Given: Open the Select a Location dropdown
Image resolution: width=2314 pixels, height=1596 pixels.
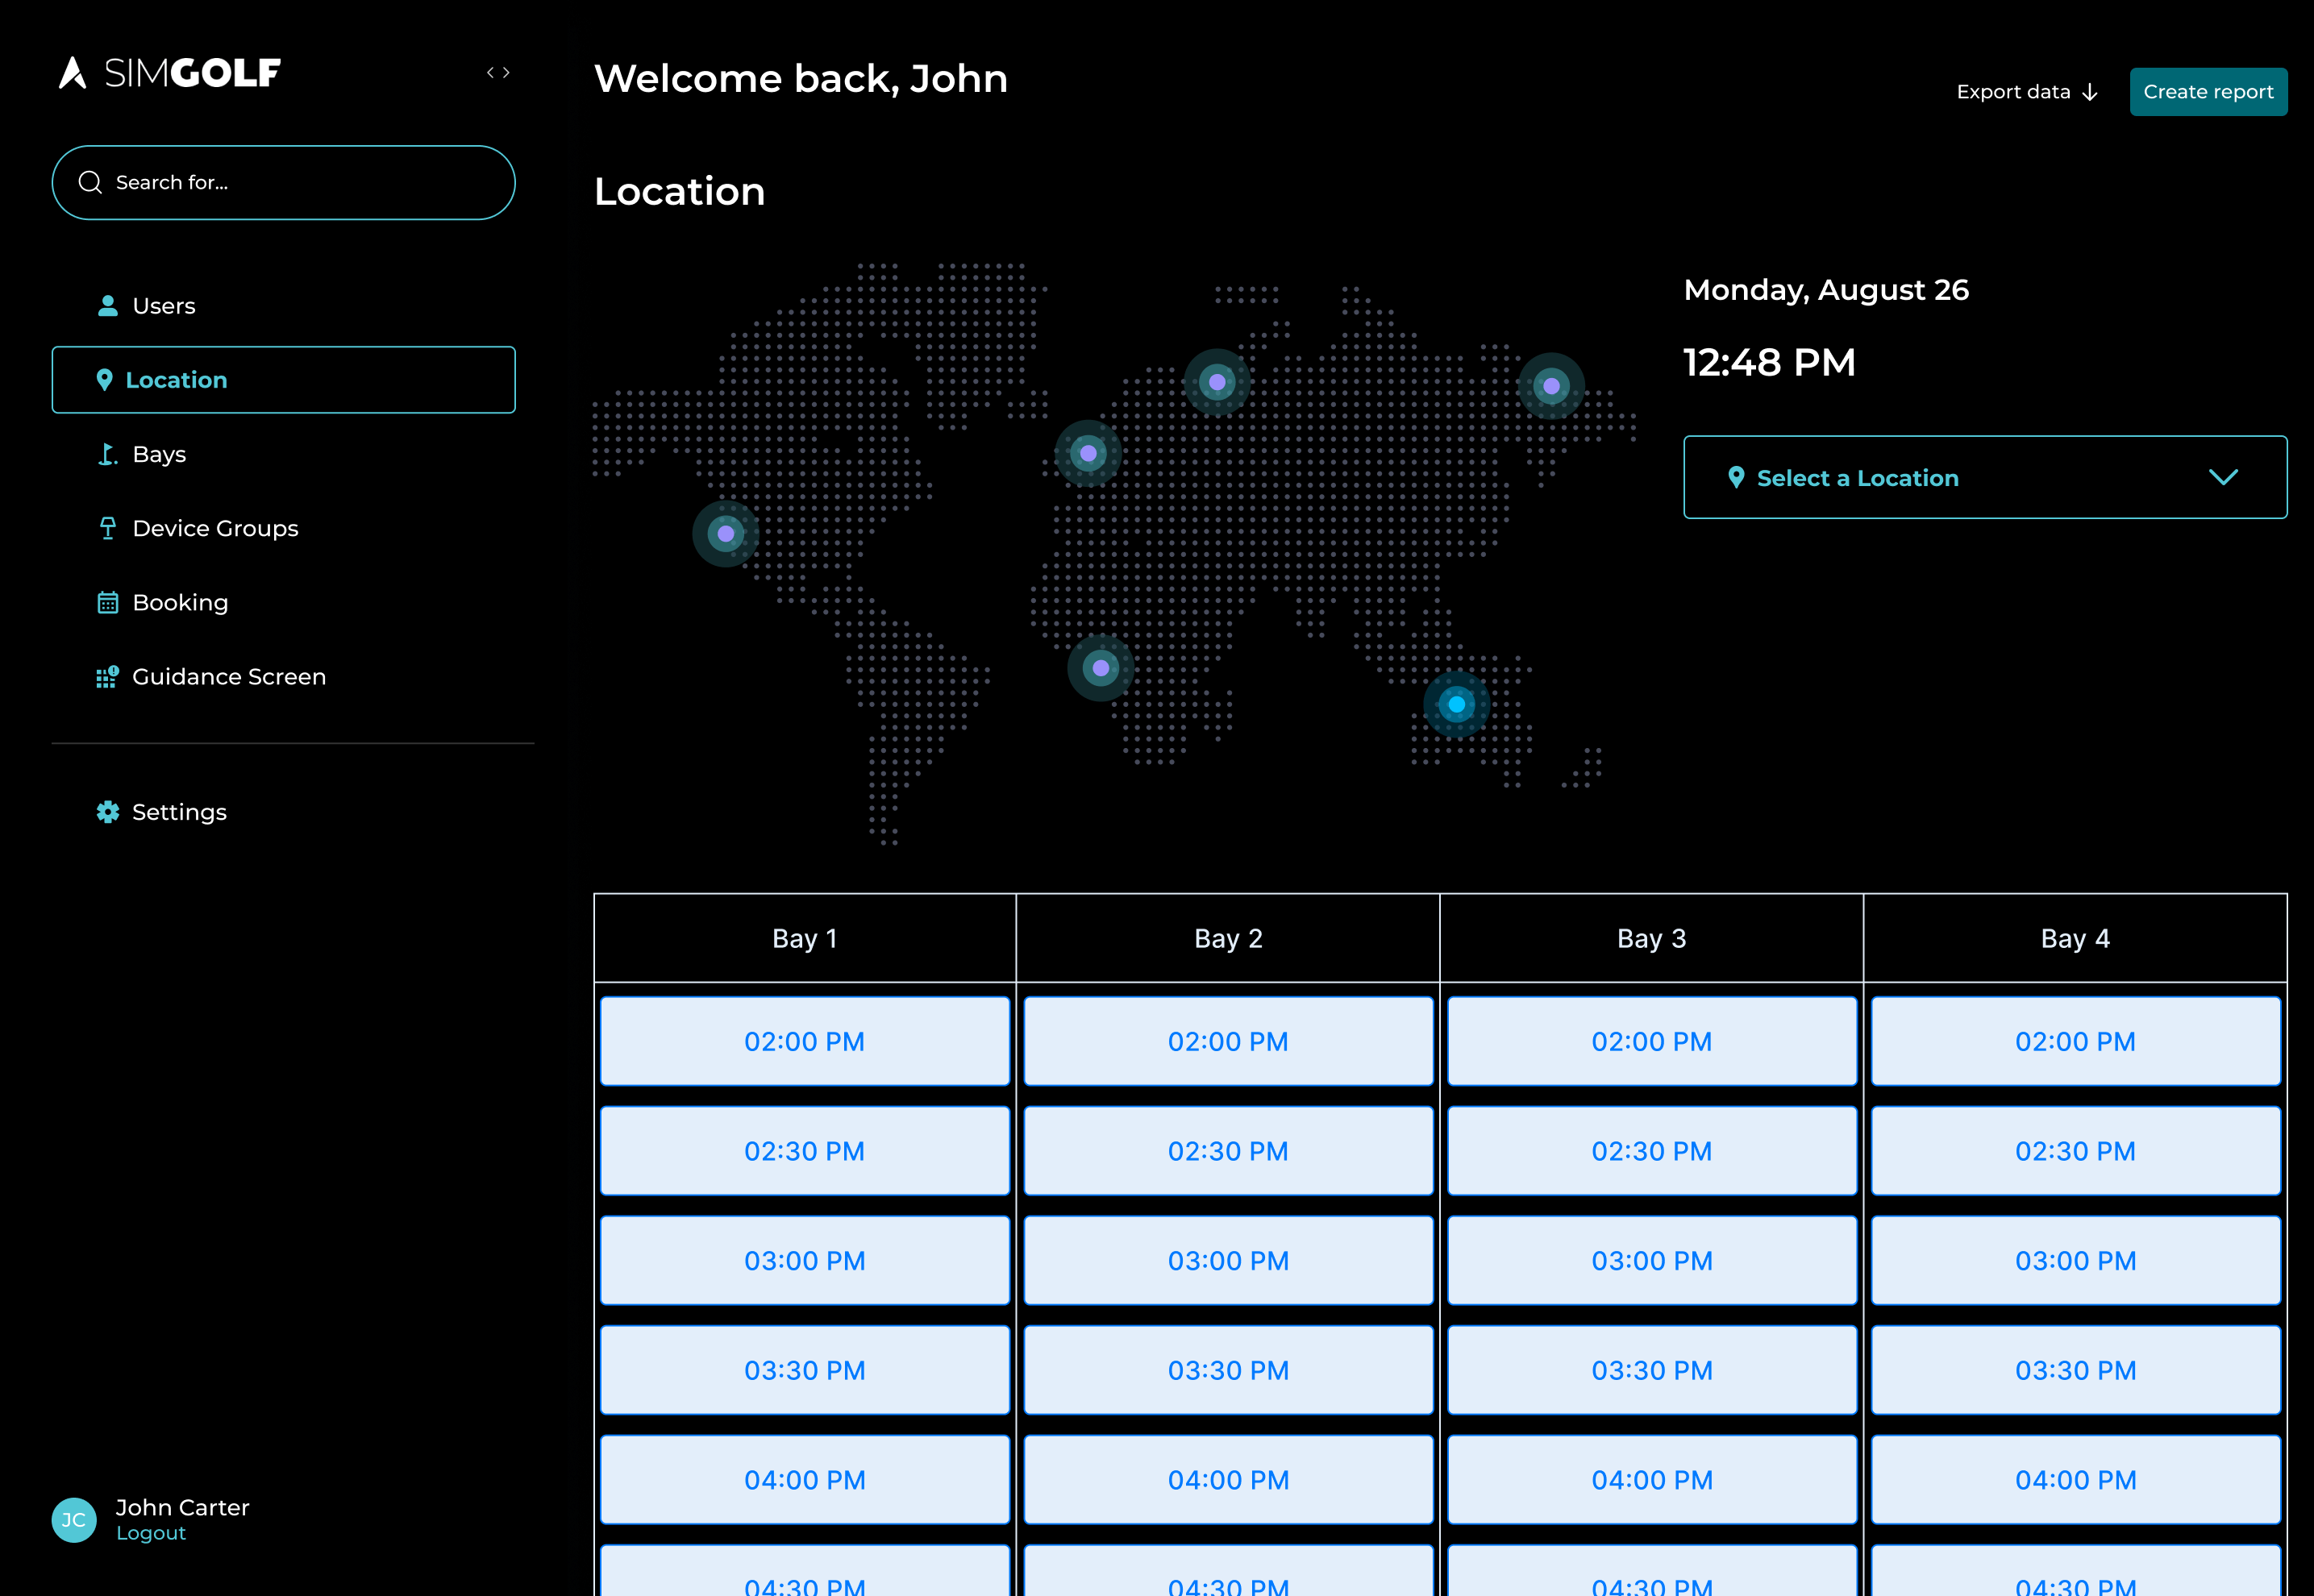Looking at the screenshot, I should [1984, 478].
